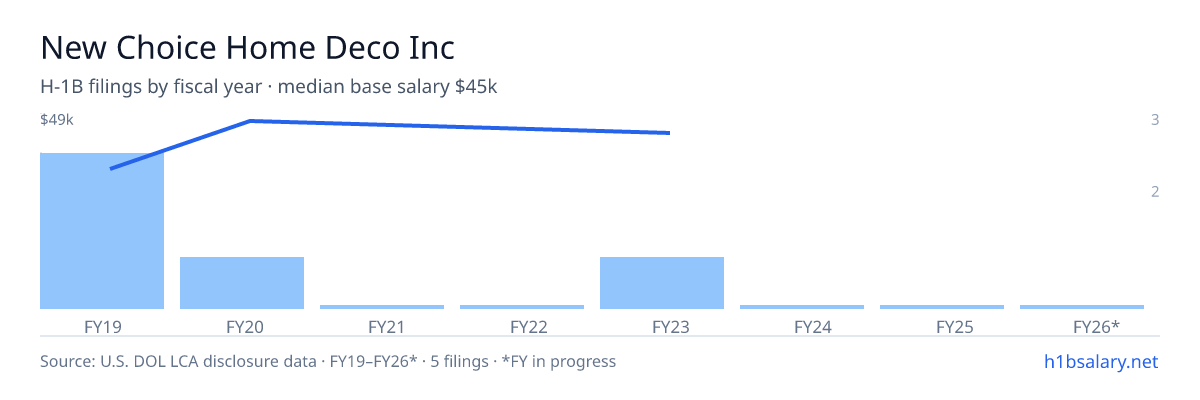Click the FY25 small bar
This screenshot has width=1200, height=400.
pos(942,307)
